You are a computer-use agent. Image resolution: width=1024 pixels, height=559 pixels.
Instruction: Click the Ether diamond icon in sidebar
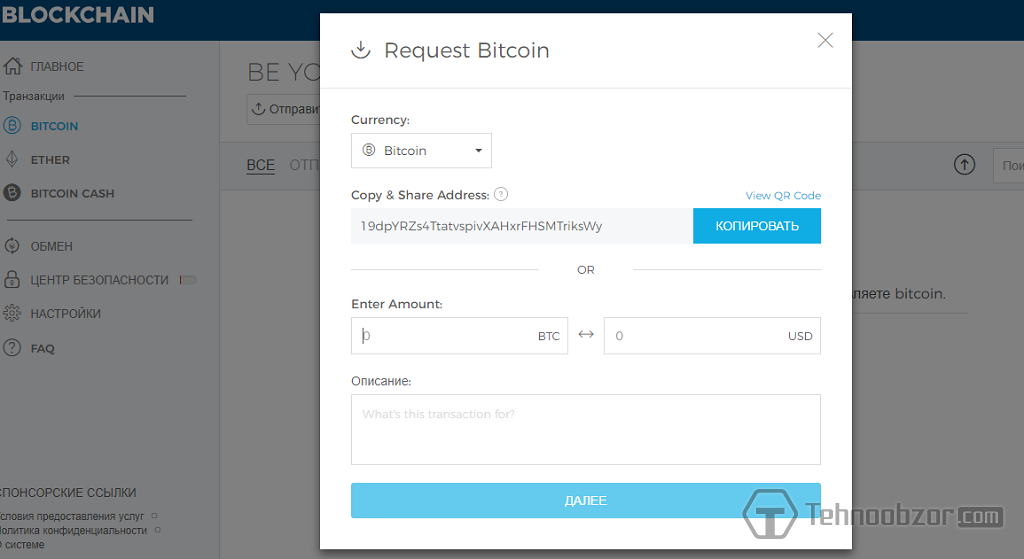[12, 159]
